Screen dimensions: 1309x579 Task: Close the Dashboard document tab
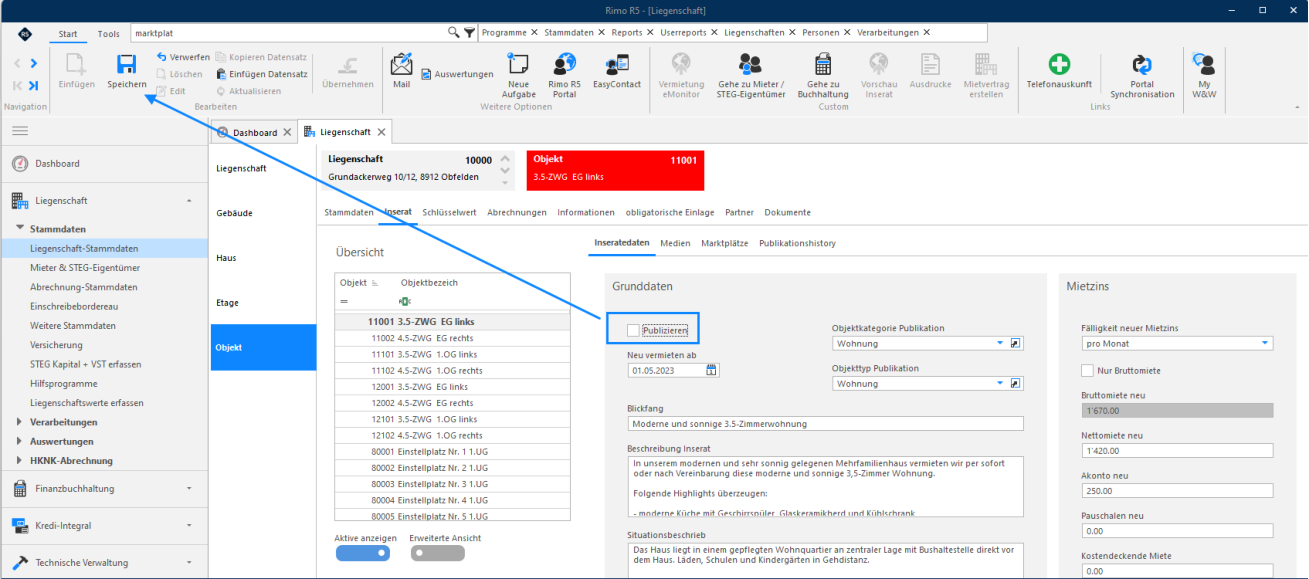288,132
